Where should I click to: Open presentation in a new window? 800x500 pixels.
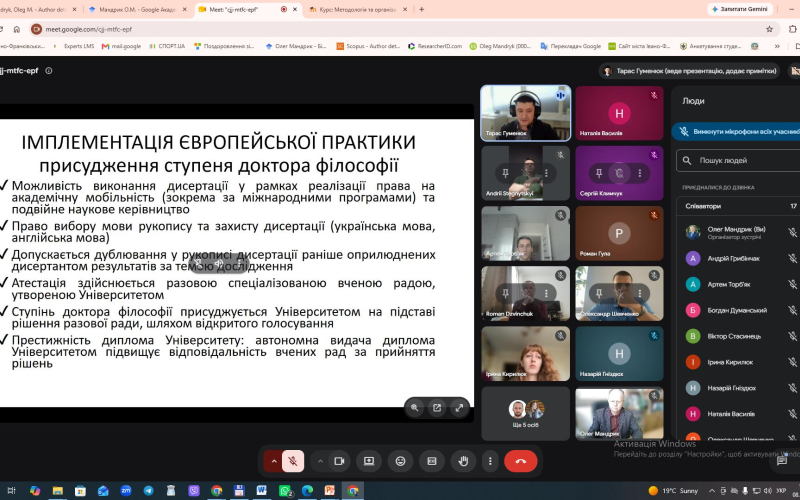(x=437, y=408)
